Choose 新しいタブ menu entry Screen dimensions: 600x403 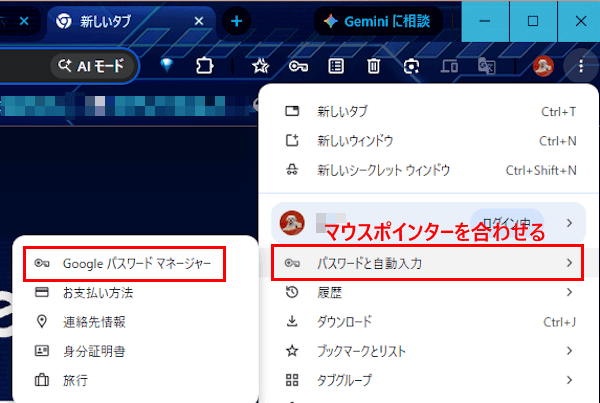click(x=430, y=111)
